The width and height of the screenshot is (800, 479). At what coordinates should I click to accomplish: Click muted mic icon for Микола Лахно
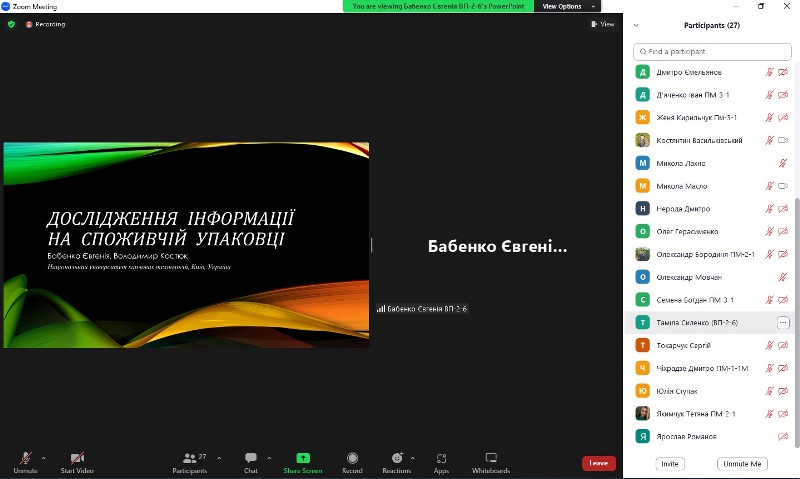coord(783,163)
